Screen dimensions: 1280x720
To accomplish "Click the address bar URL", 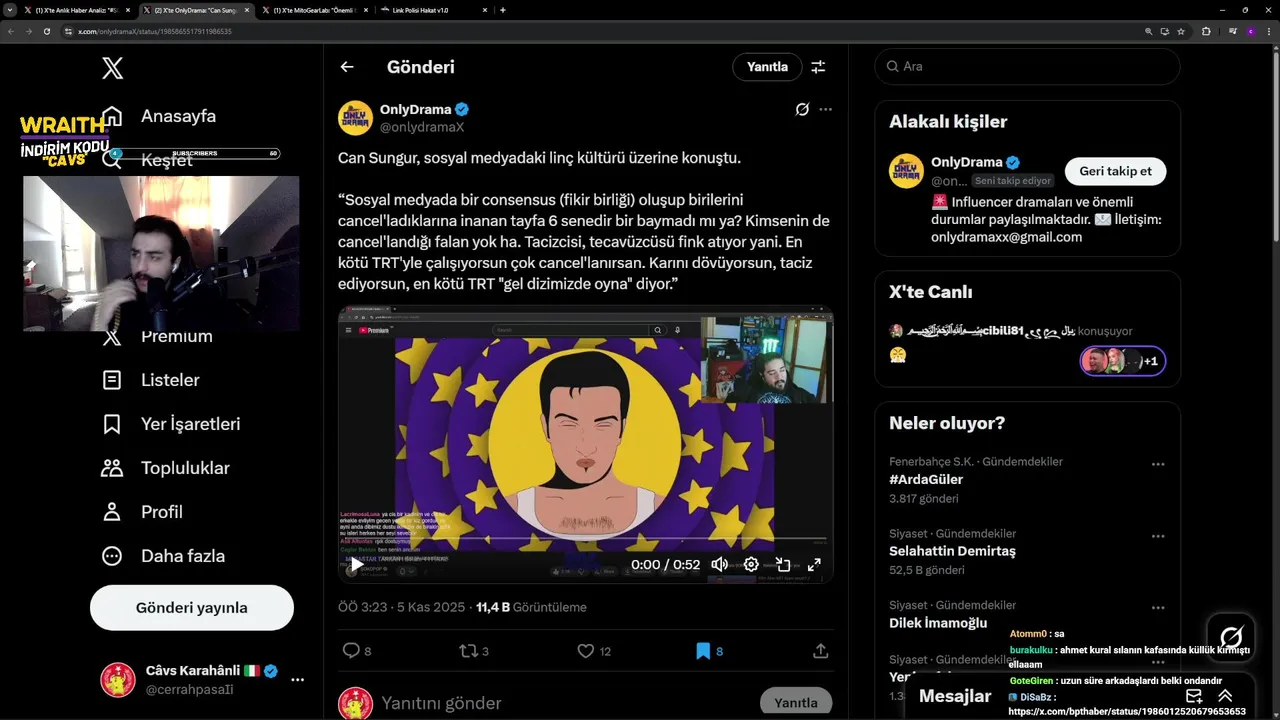I will coord(155,31).
